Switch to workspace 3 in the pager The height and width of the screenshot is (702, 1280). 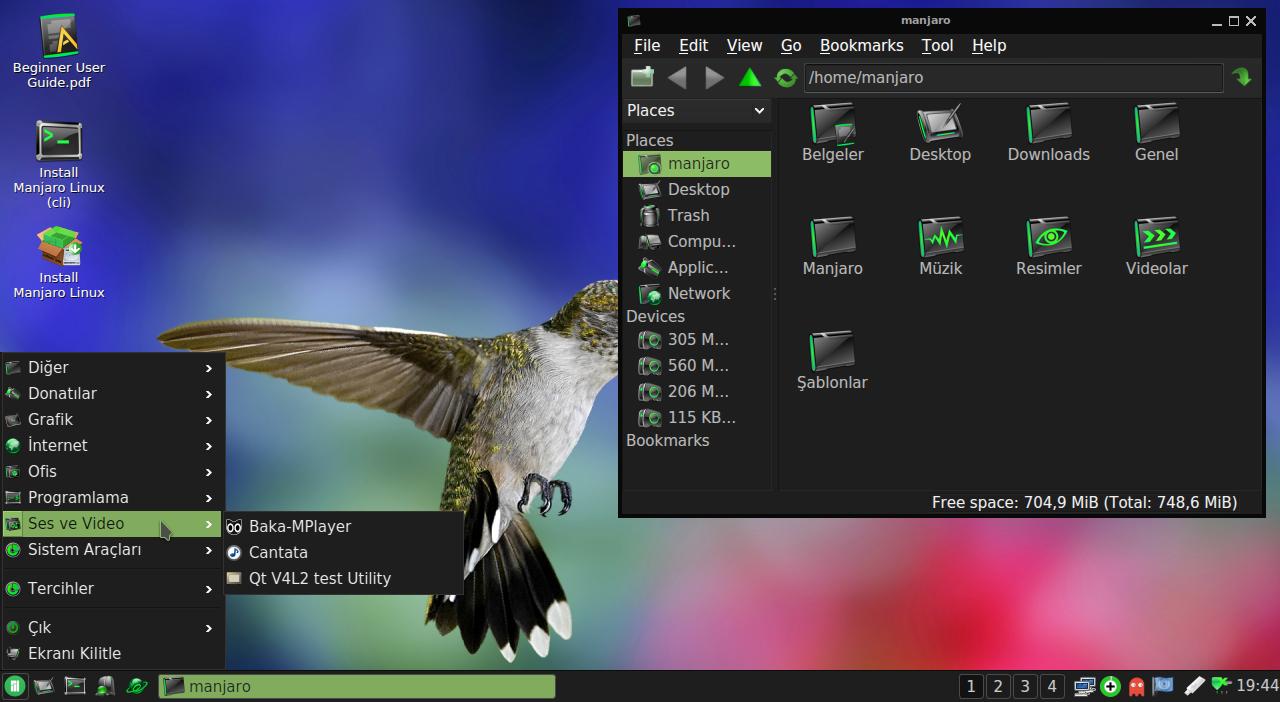point(1025,686)
